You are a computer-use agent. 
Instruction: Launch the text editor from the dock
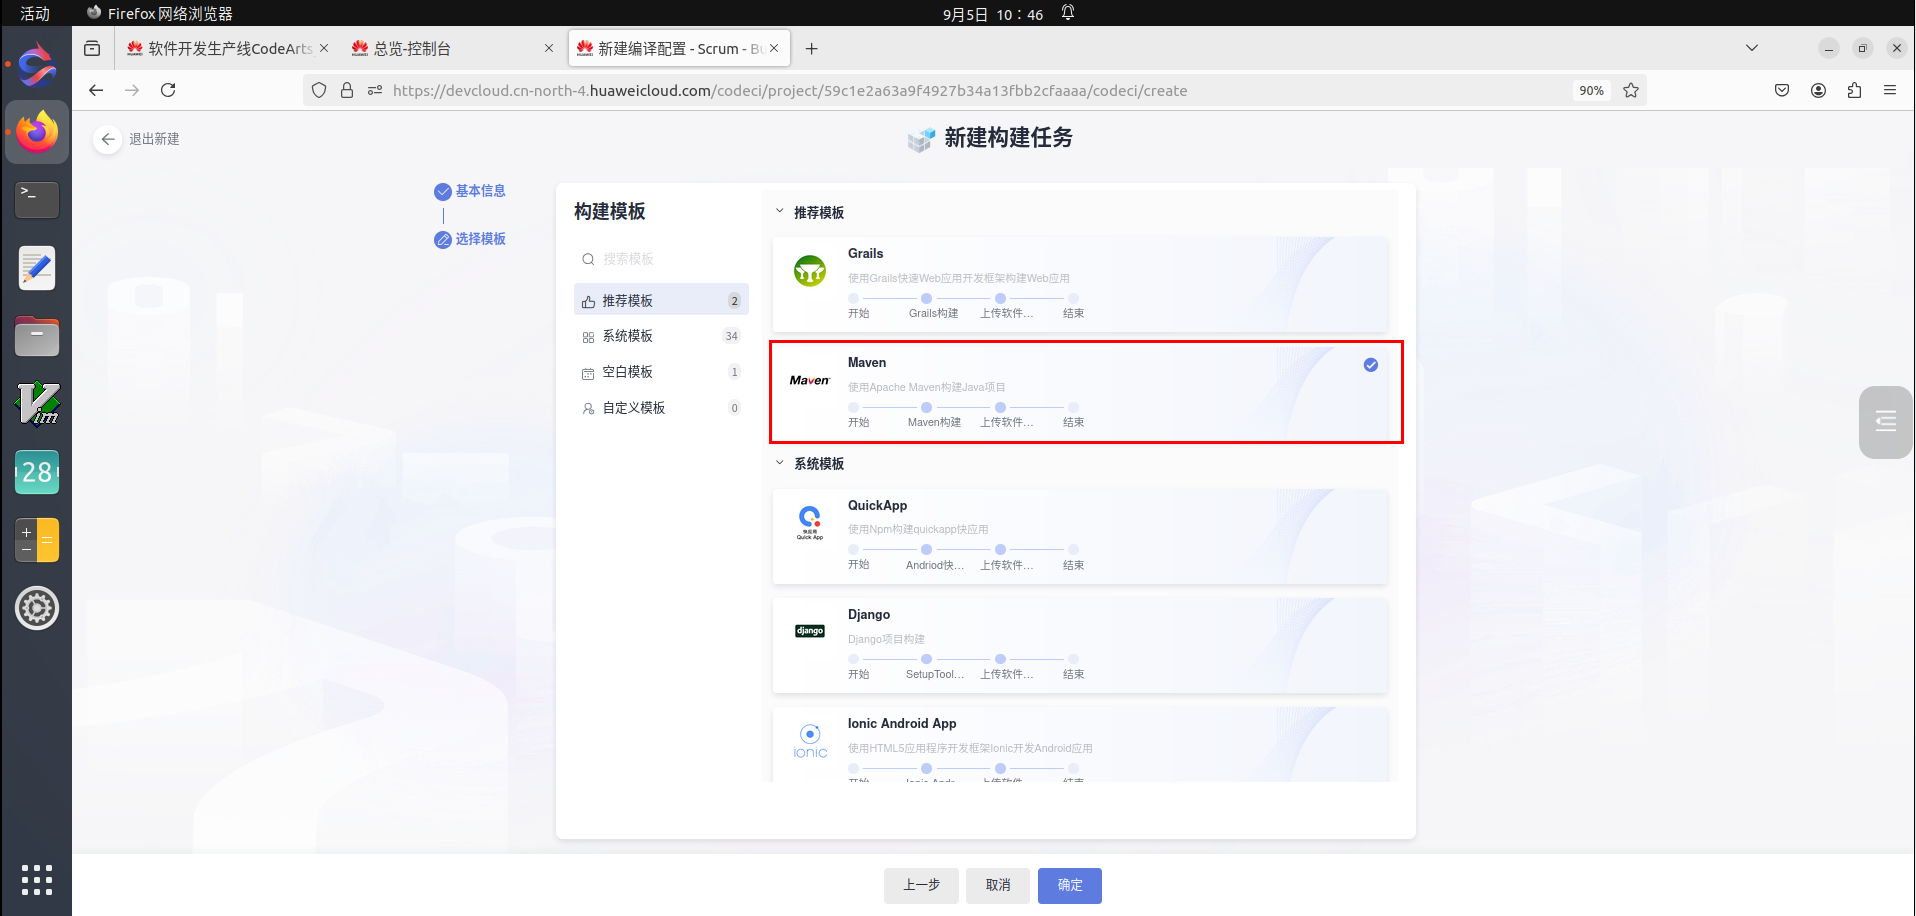[37, 268]
